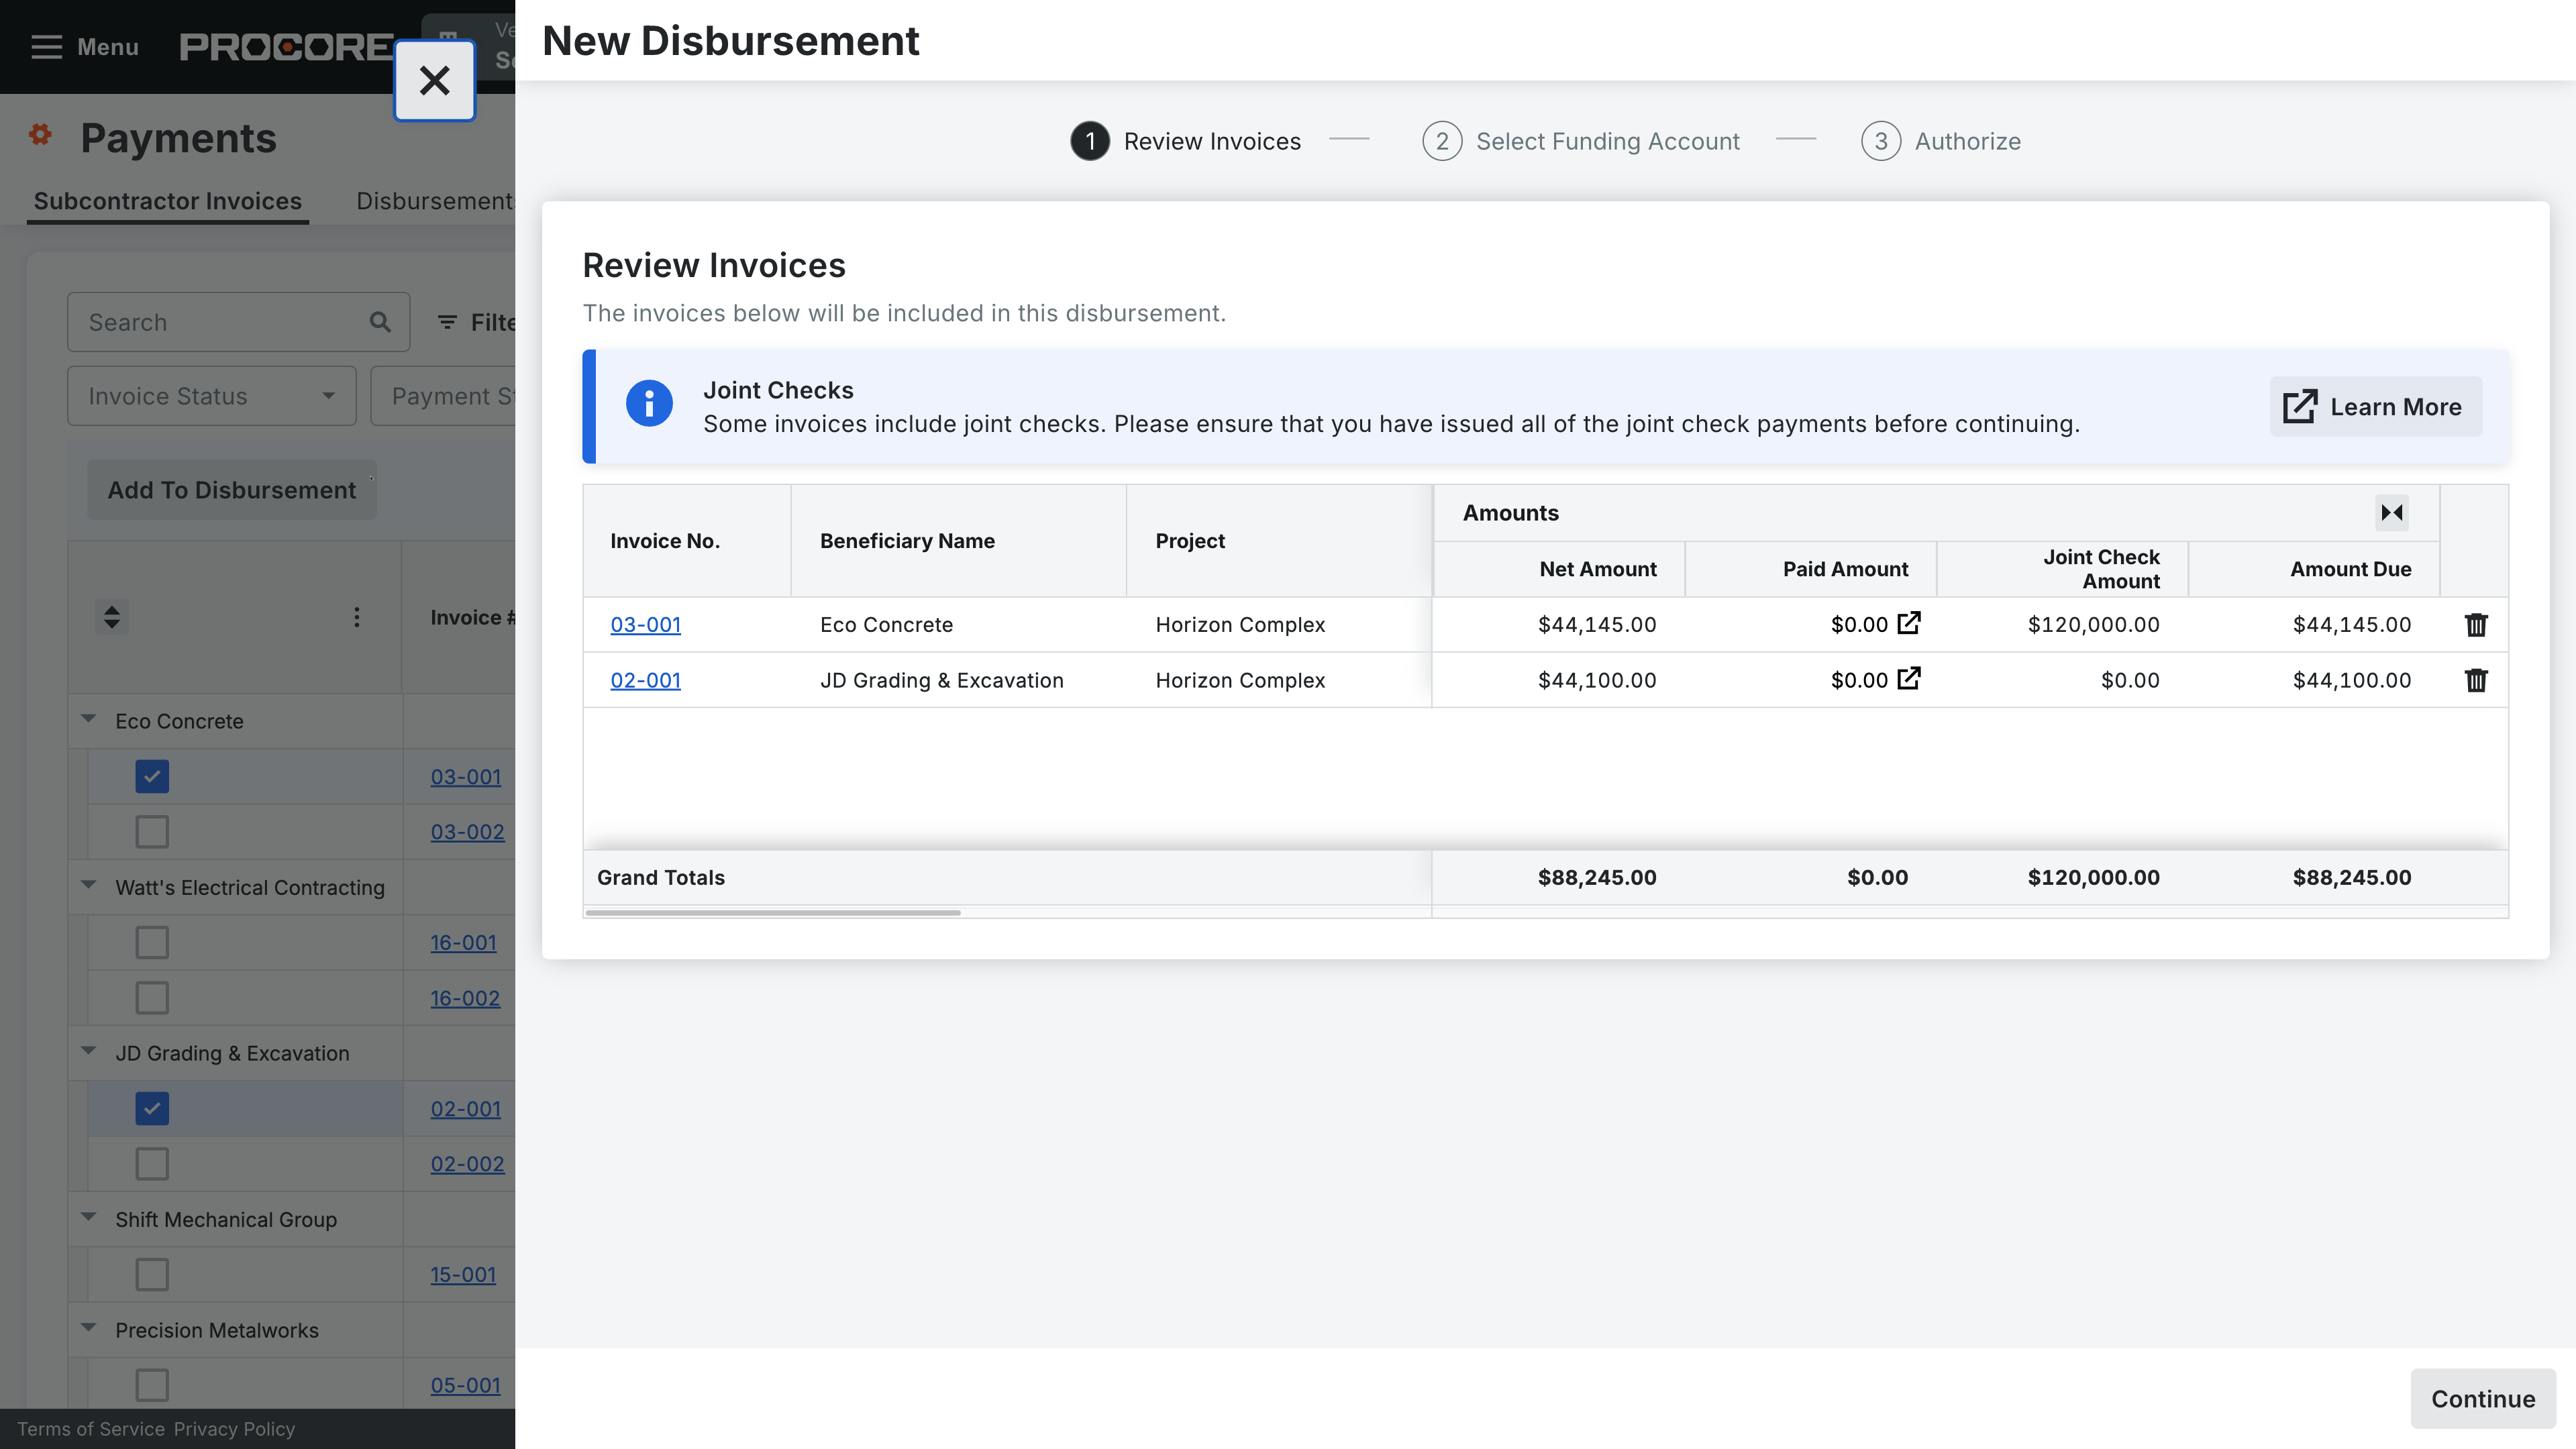
Task: Collapse the Eco Concrete group
Action: click(89, 720)
